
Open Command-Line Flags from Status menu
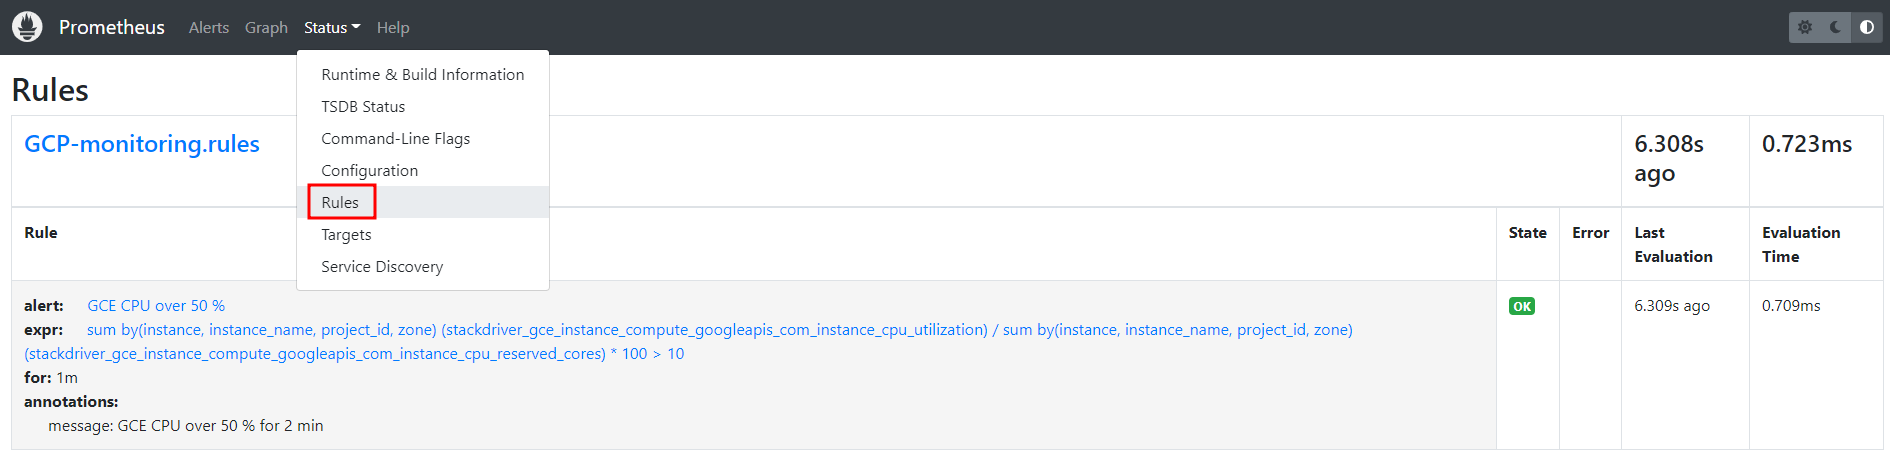[423, 138]
